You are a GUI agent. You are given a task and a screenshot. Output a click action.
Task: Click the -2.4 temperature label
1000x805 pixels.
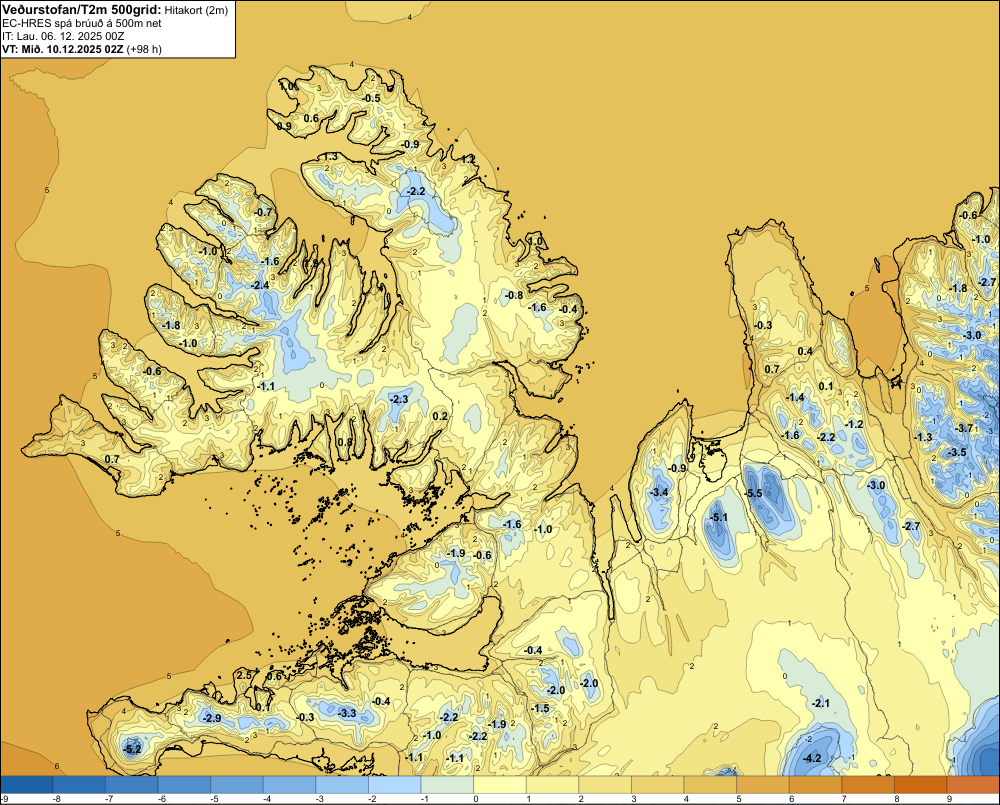pos(260,285)
